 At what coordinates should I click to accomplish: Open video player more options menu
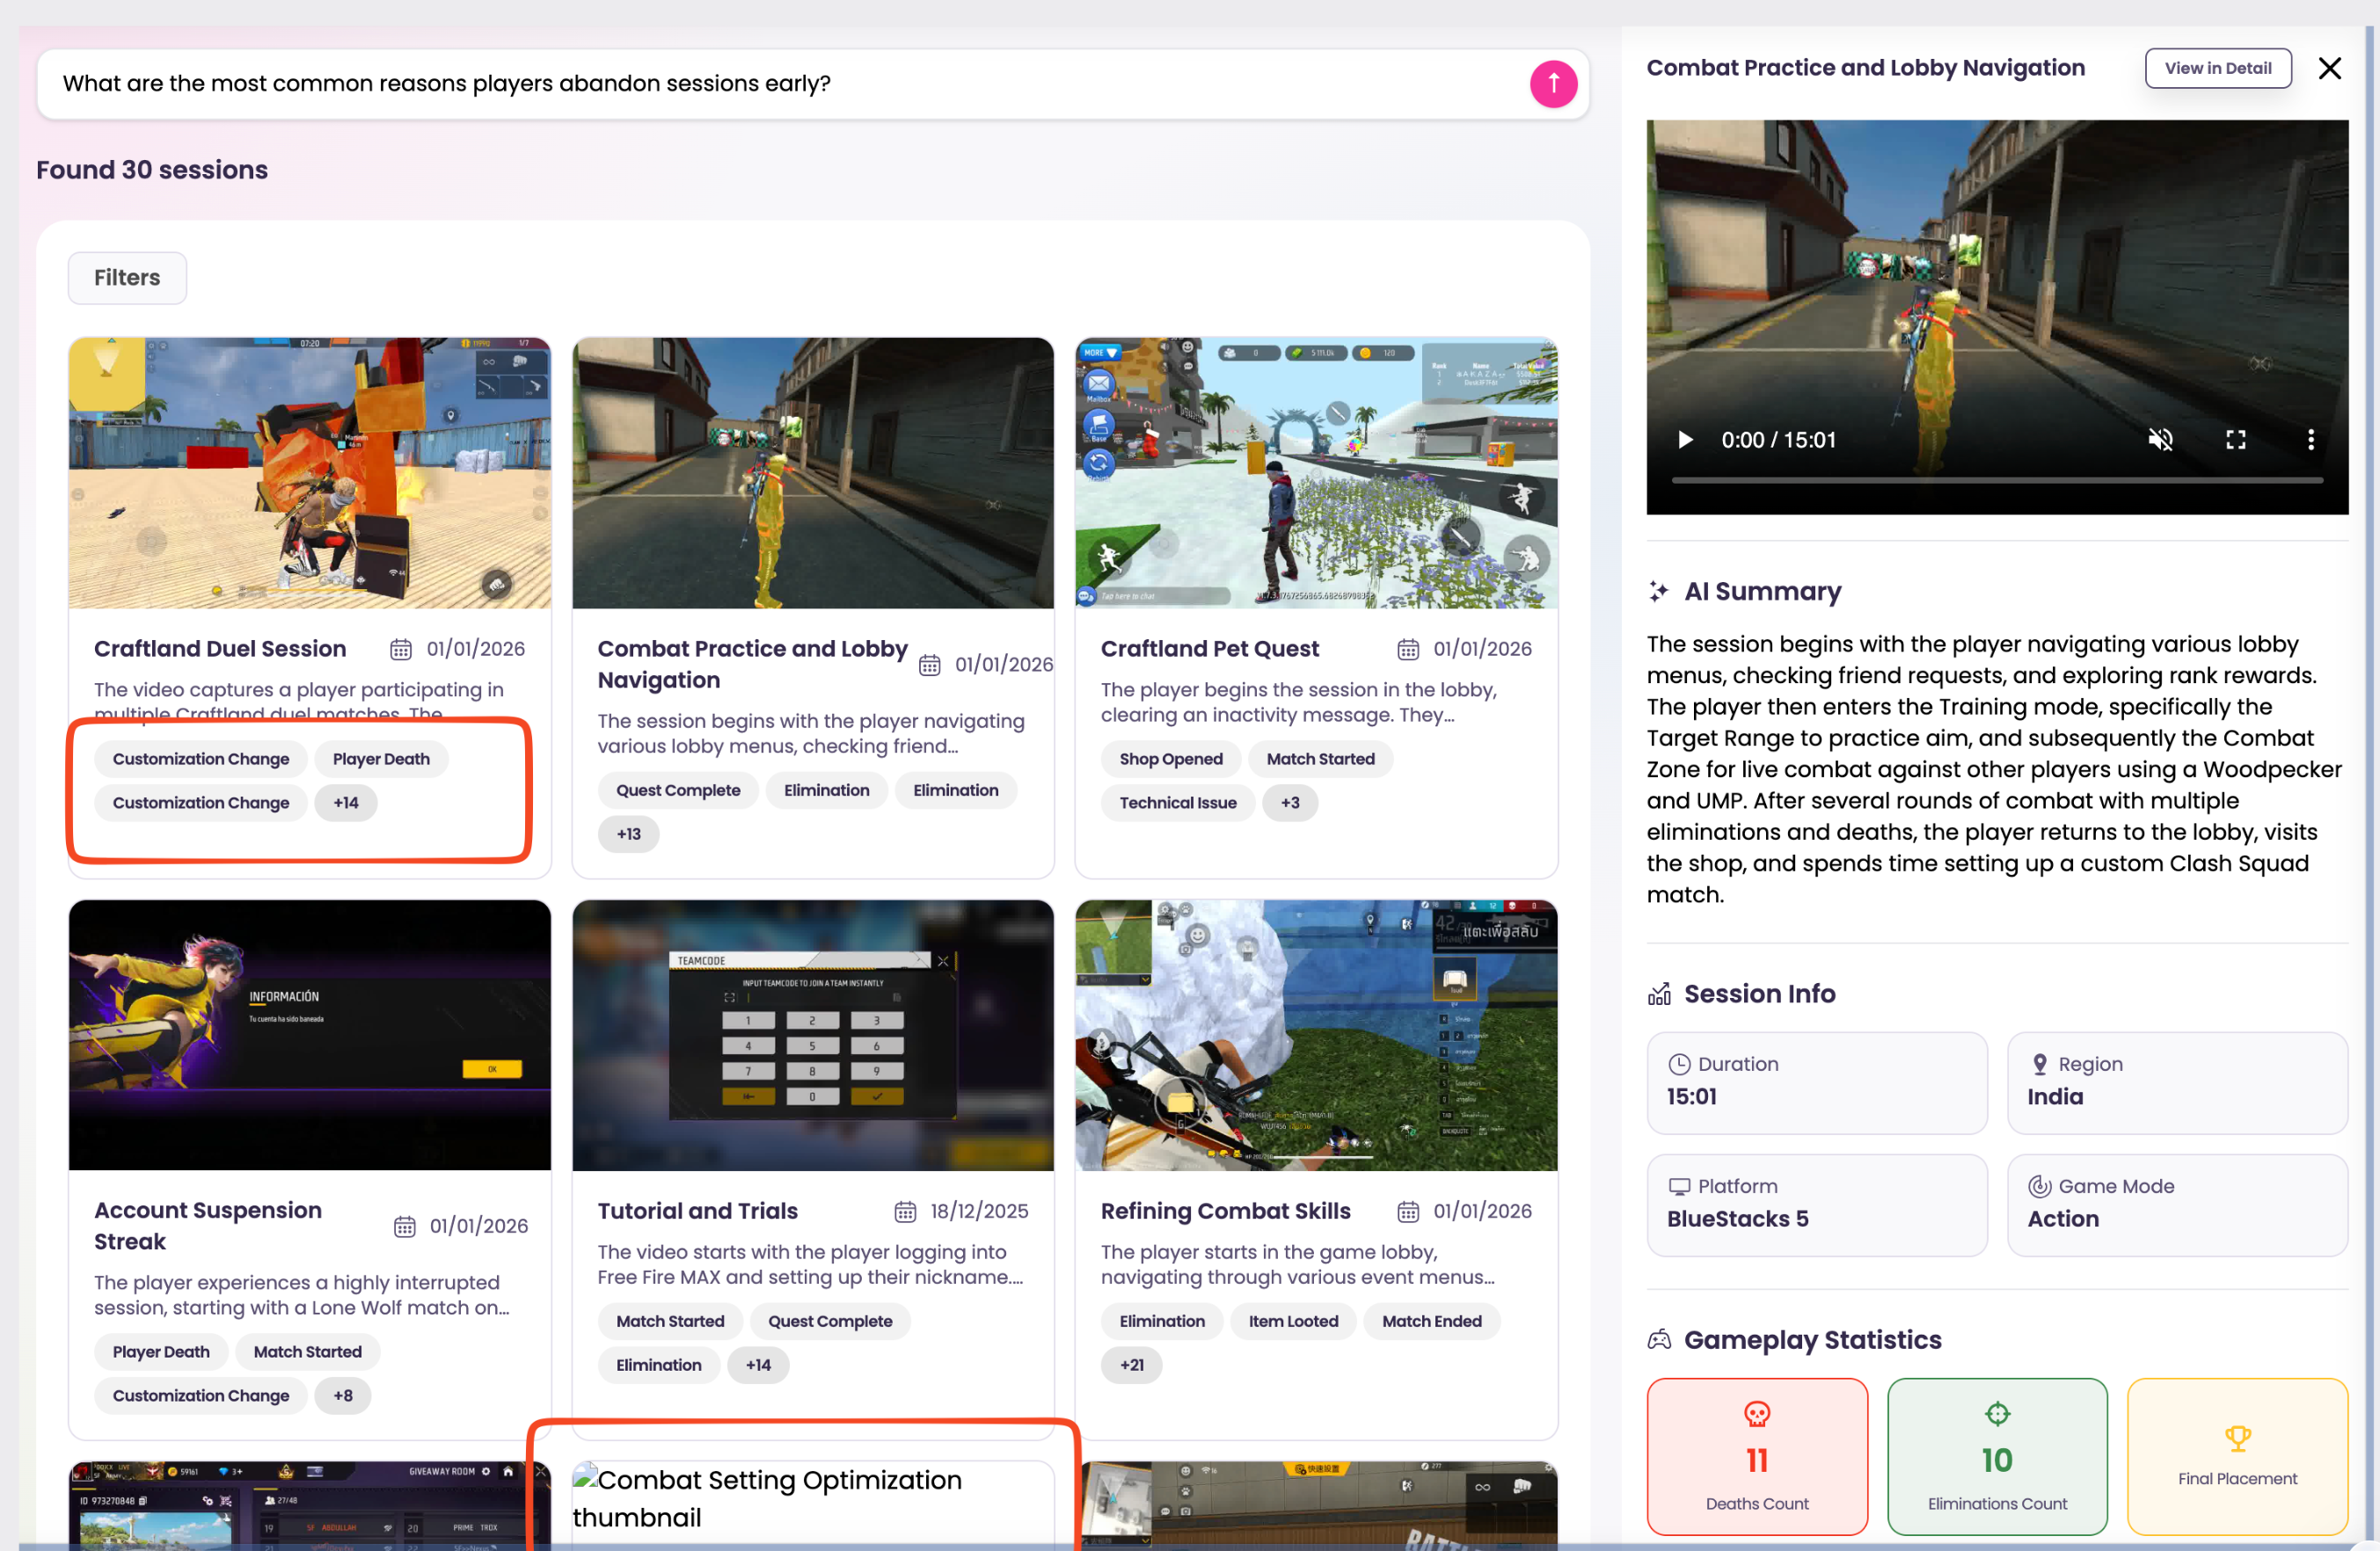pos(2310,440)
